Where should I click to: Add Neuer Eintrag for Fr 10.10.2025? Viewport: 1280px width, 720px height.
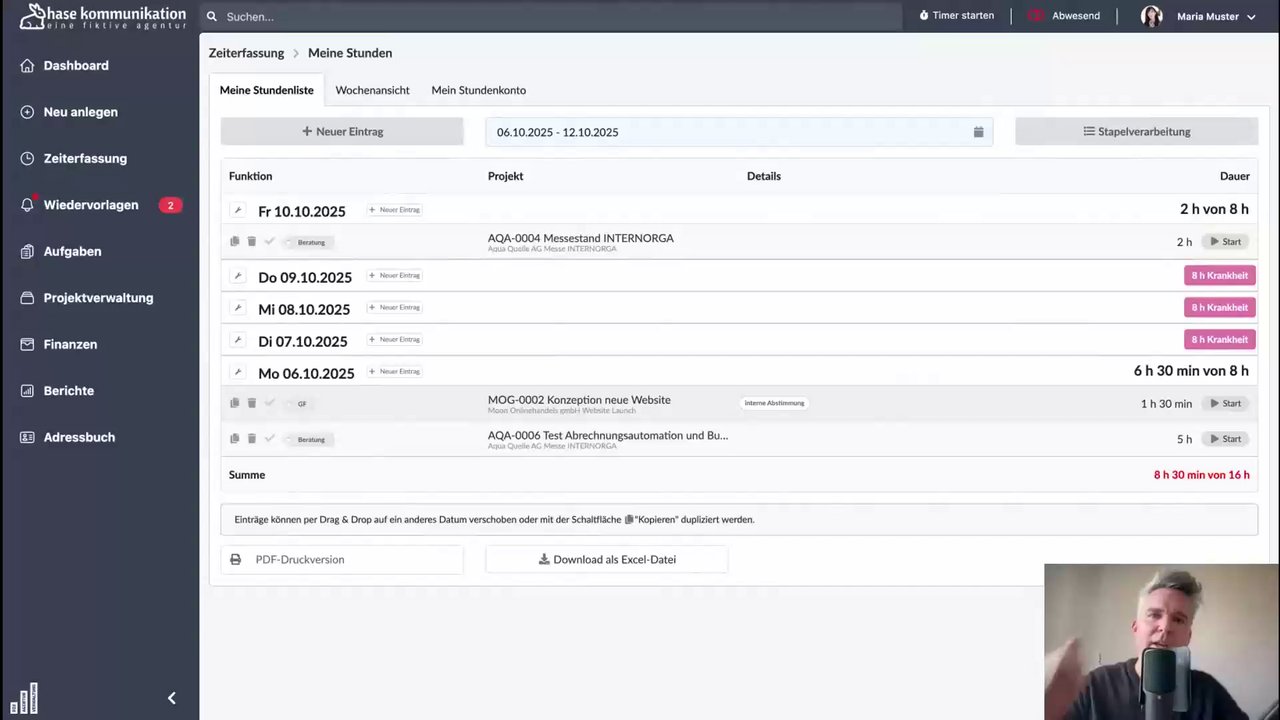[x=394, y=210]
